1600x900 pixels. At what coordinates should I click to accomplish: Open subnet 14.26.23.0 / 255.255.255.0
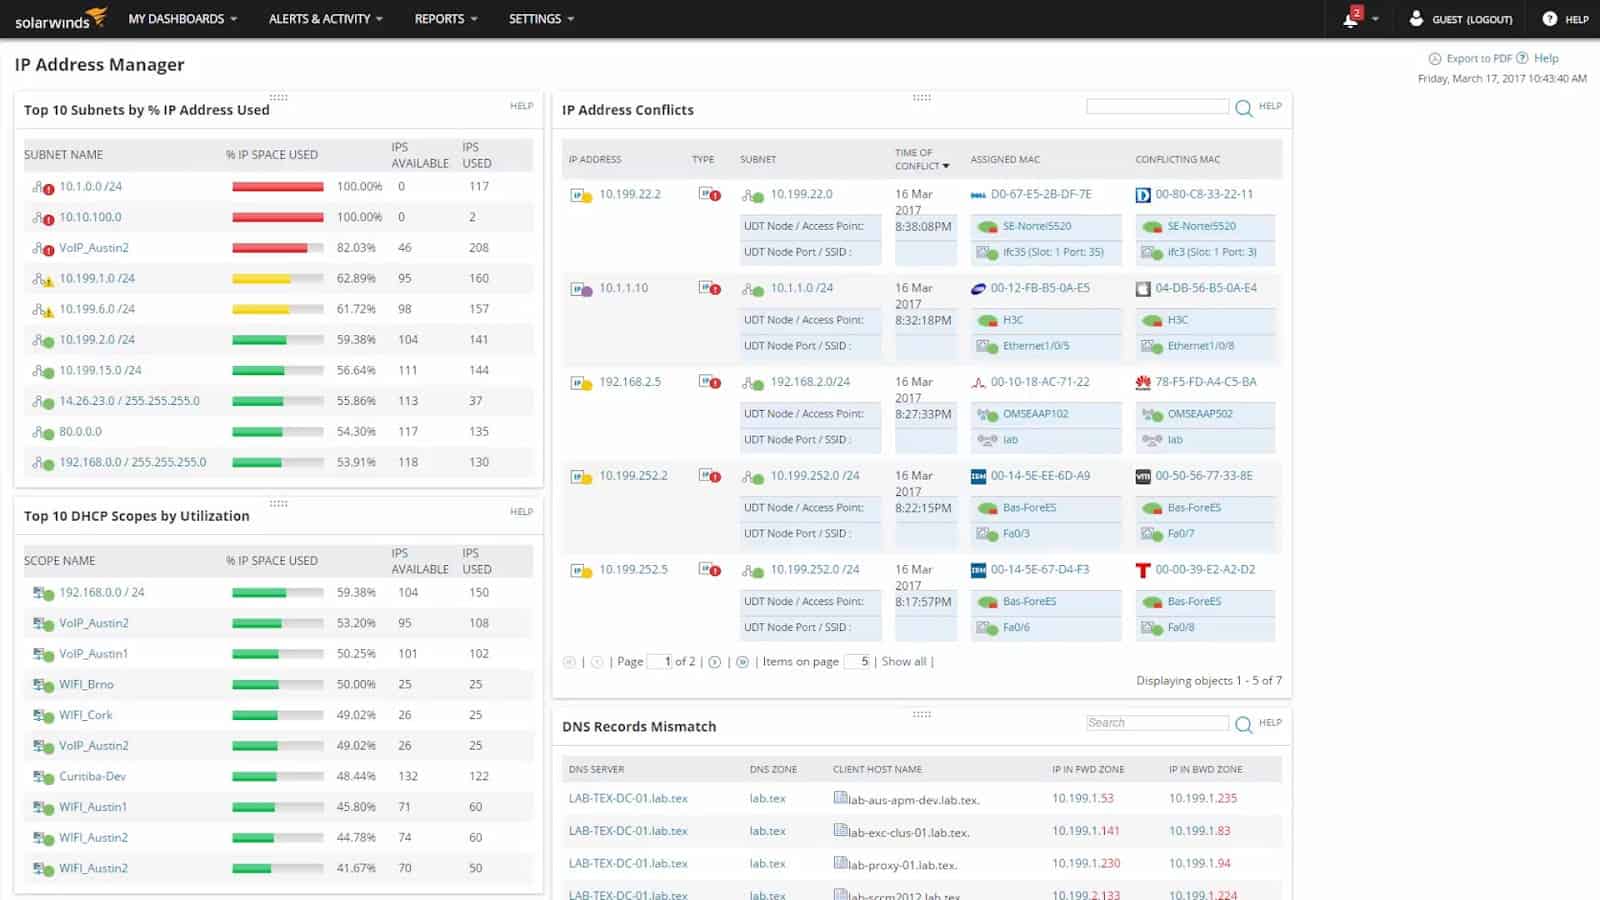pos(129,401)
